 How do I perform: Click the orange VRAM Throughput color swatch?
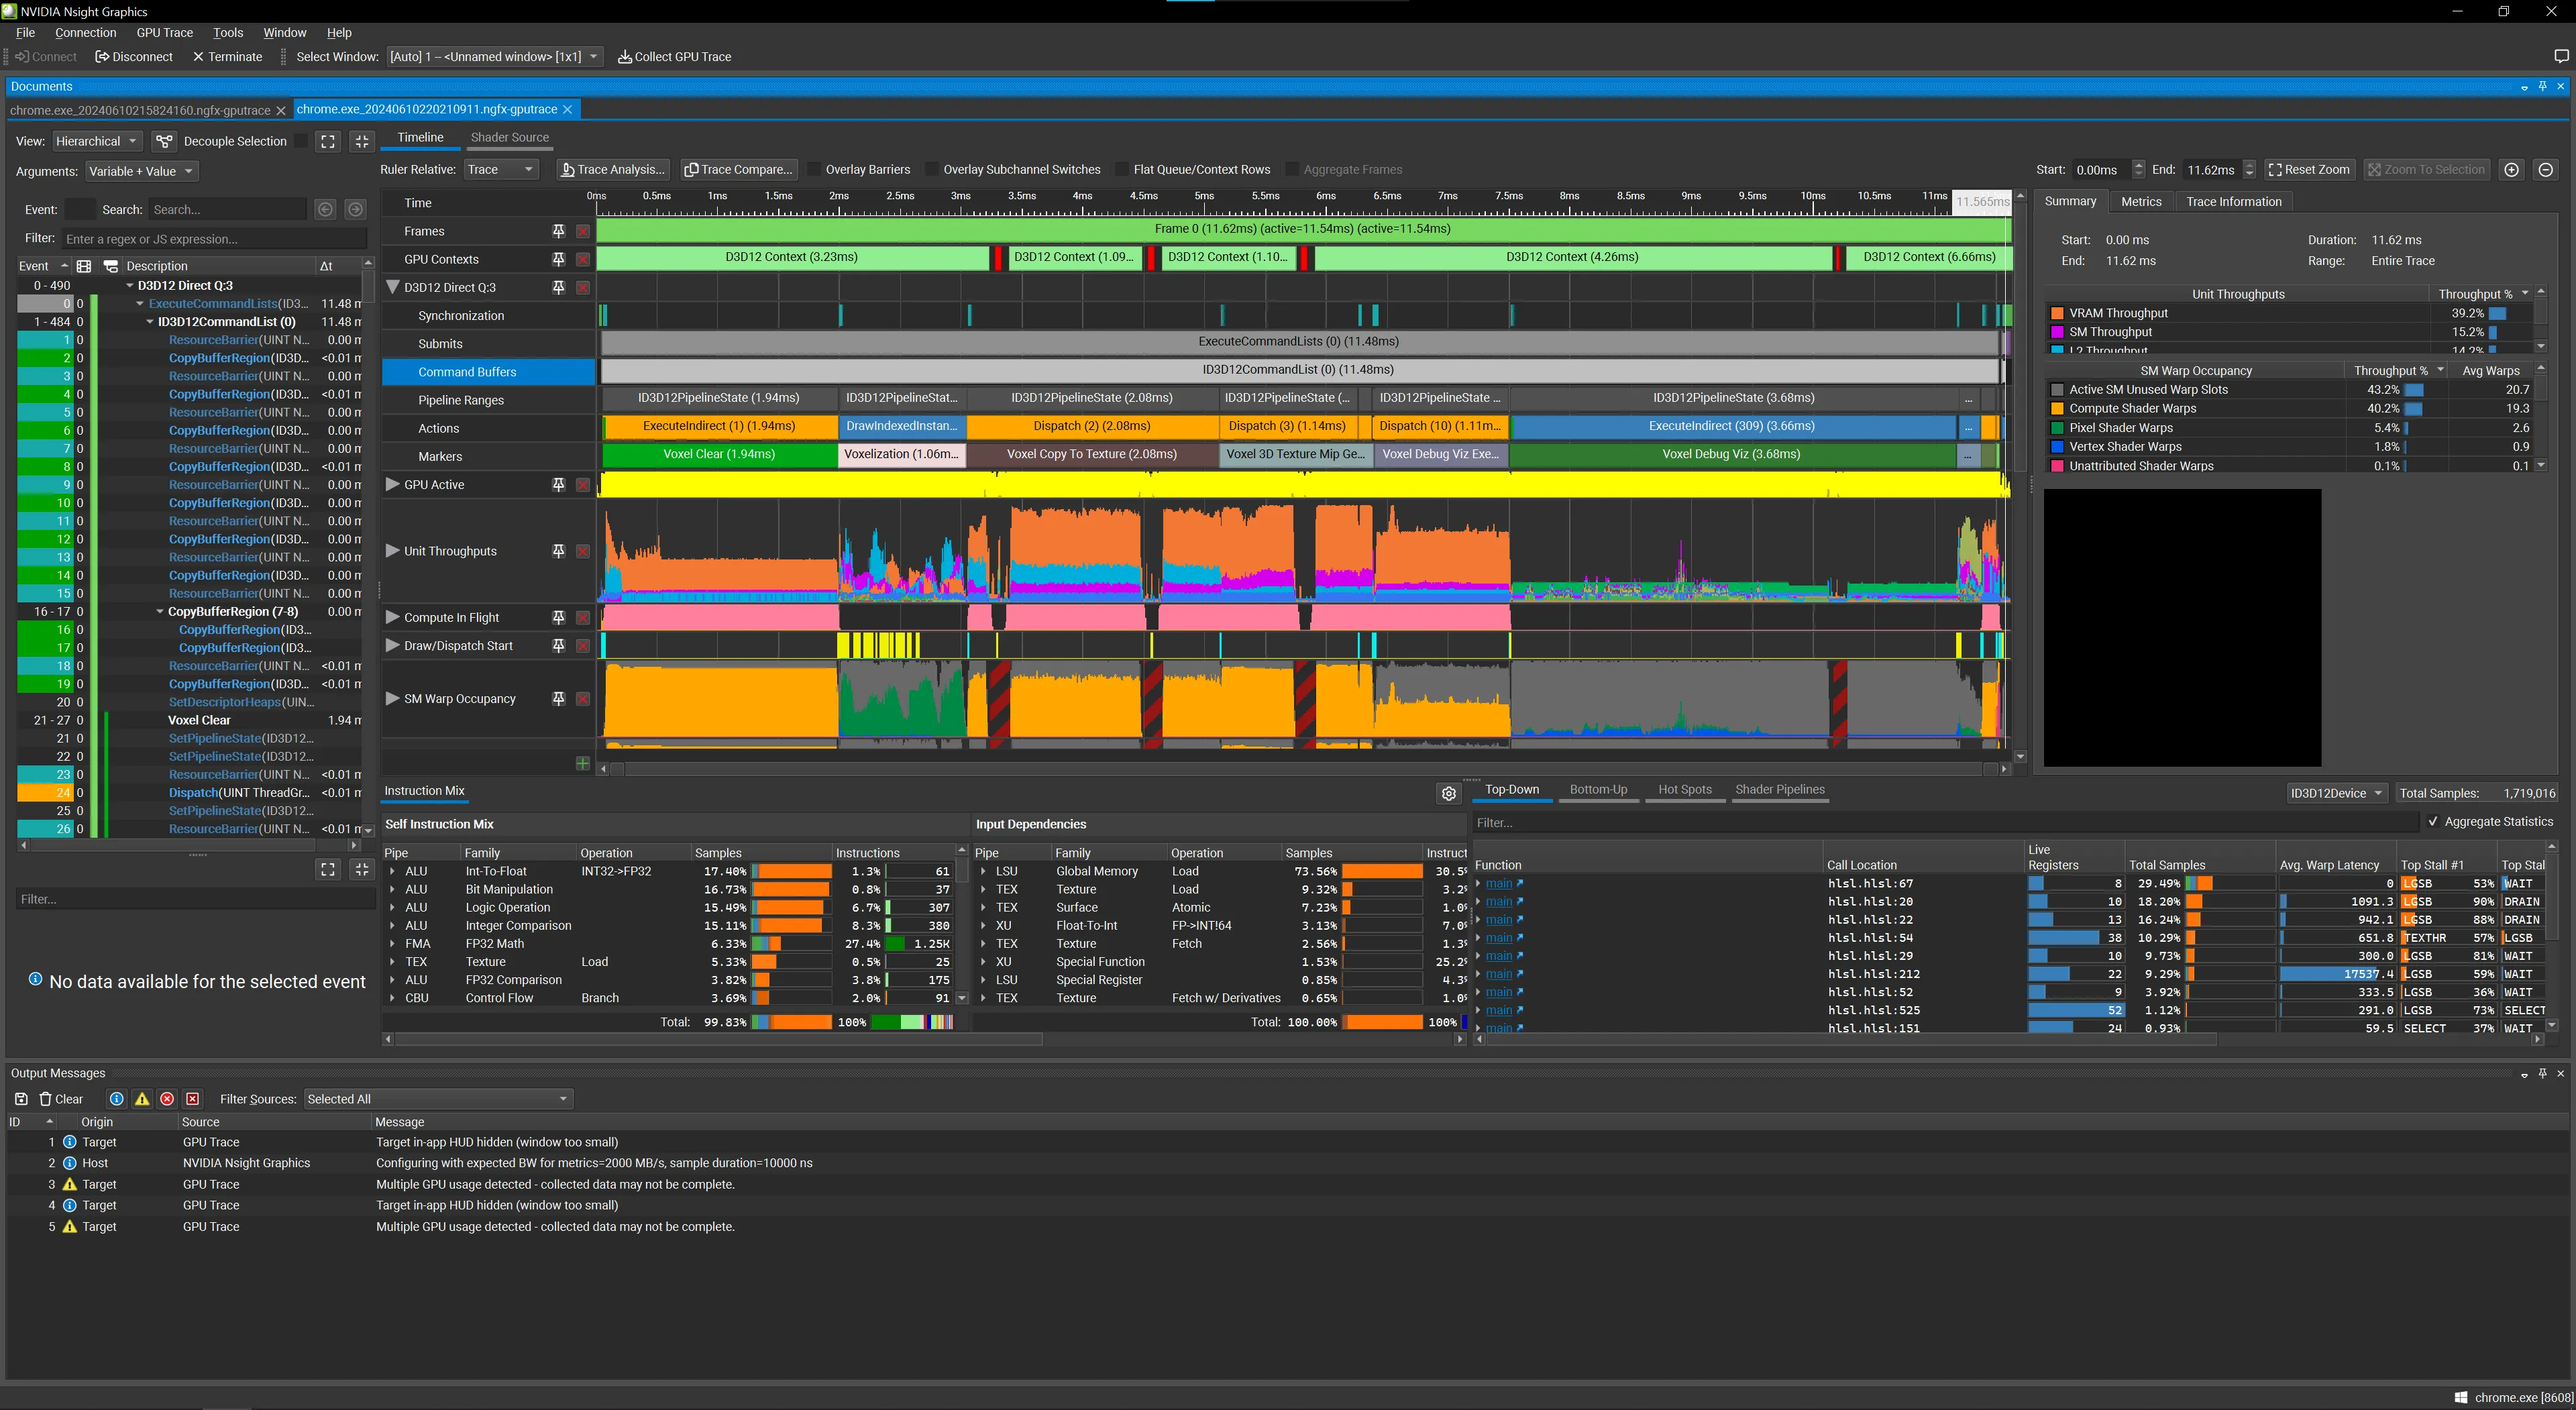click(x=2057, y=313)
